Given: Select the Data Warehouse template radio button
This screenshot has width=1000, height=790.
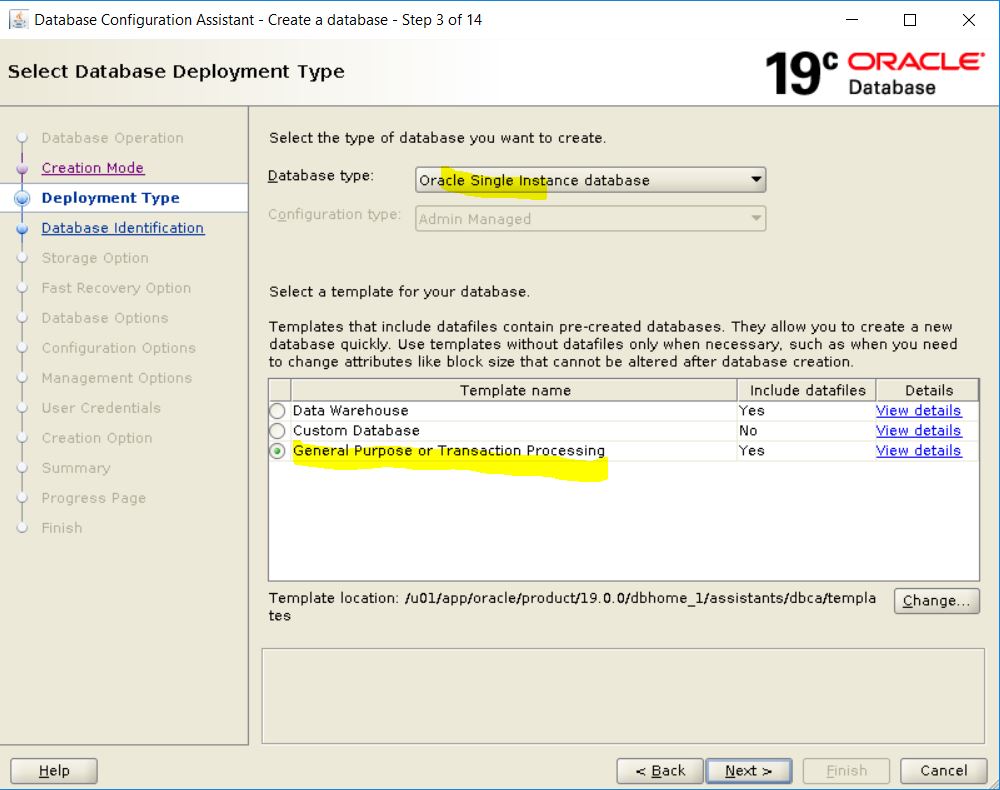Looking at the screenshot, I should pyautogui.click(x=279, y=411).
